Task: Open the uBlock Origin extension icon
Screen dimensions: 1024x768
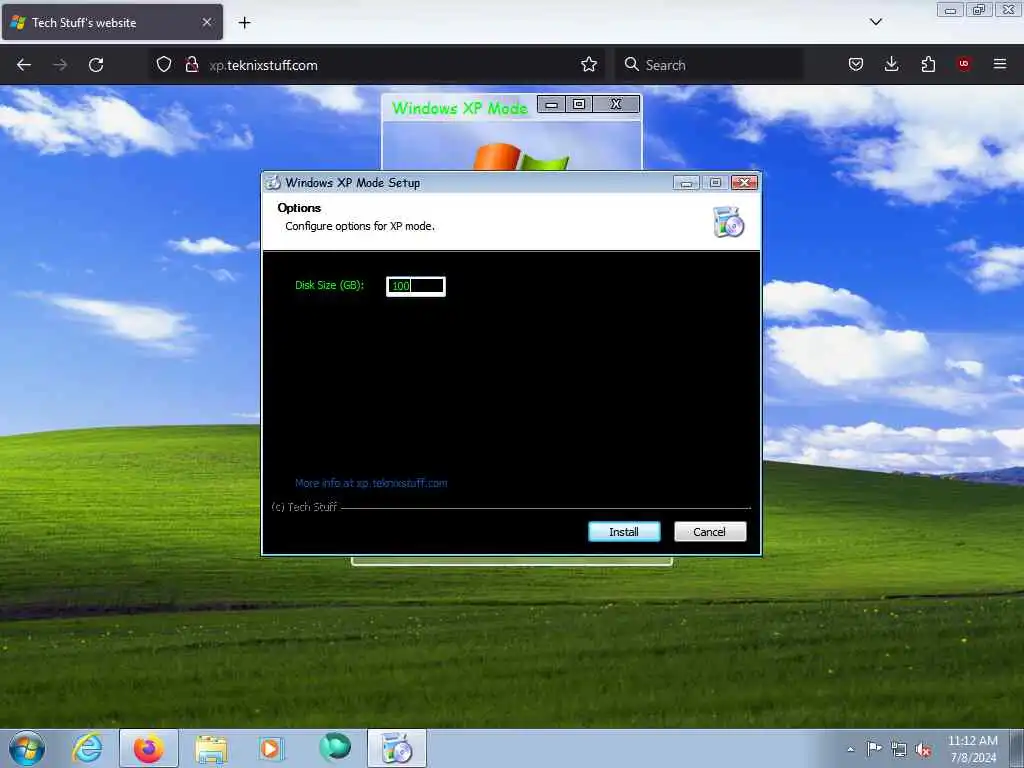Action: 964,65
